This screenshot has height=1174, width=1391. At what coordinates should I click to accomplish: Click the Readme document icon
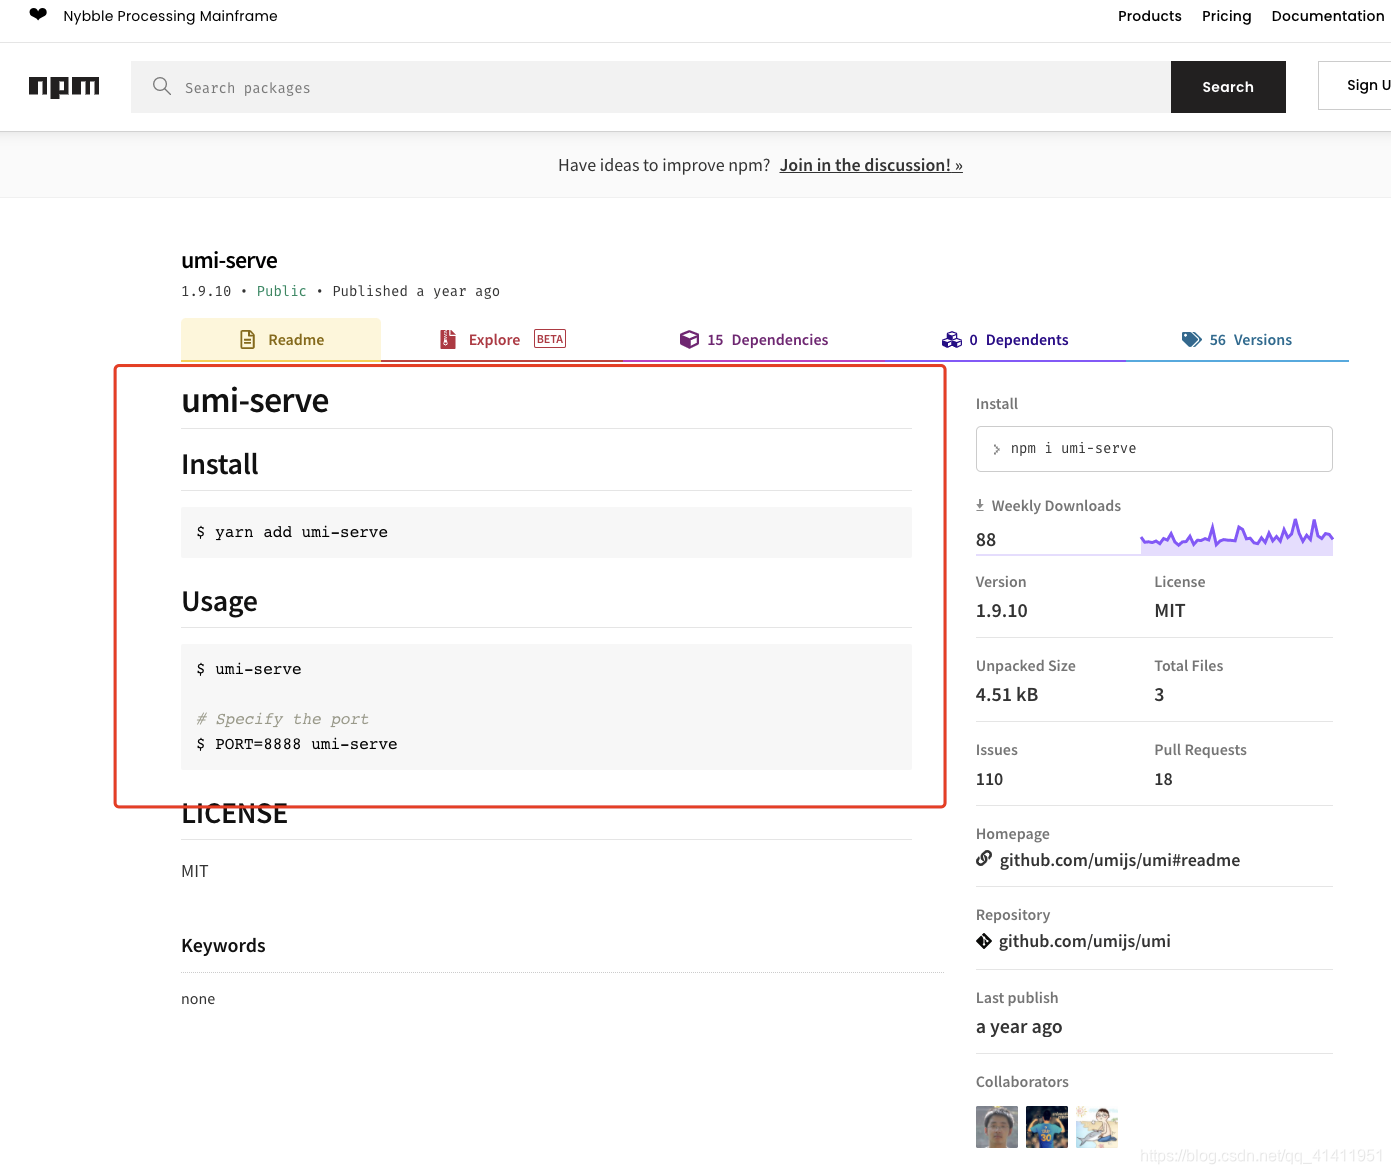click(x=248, y=340)
